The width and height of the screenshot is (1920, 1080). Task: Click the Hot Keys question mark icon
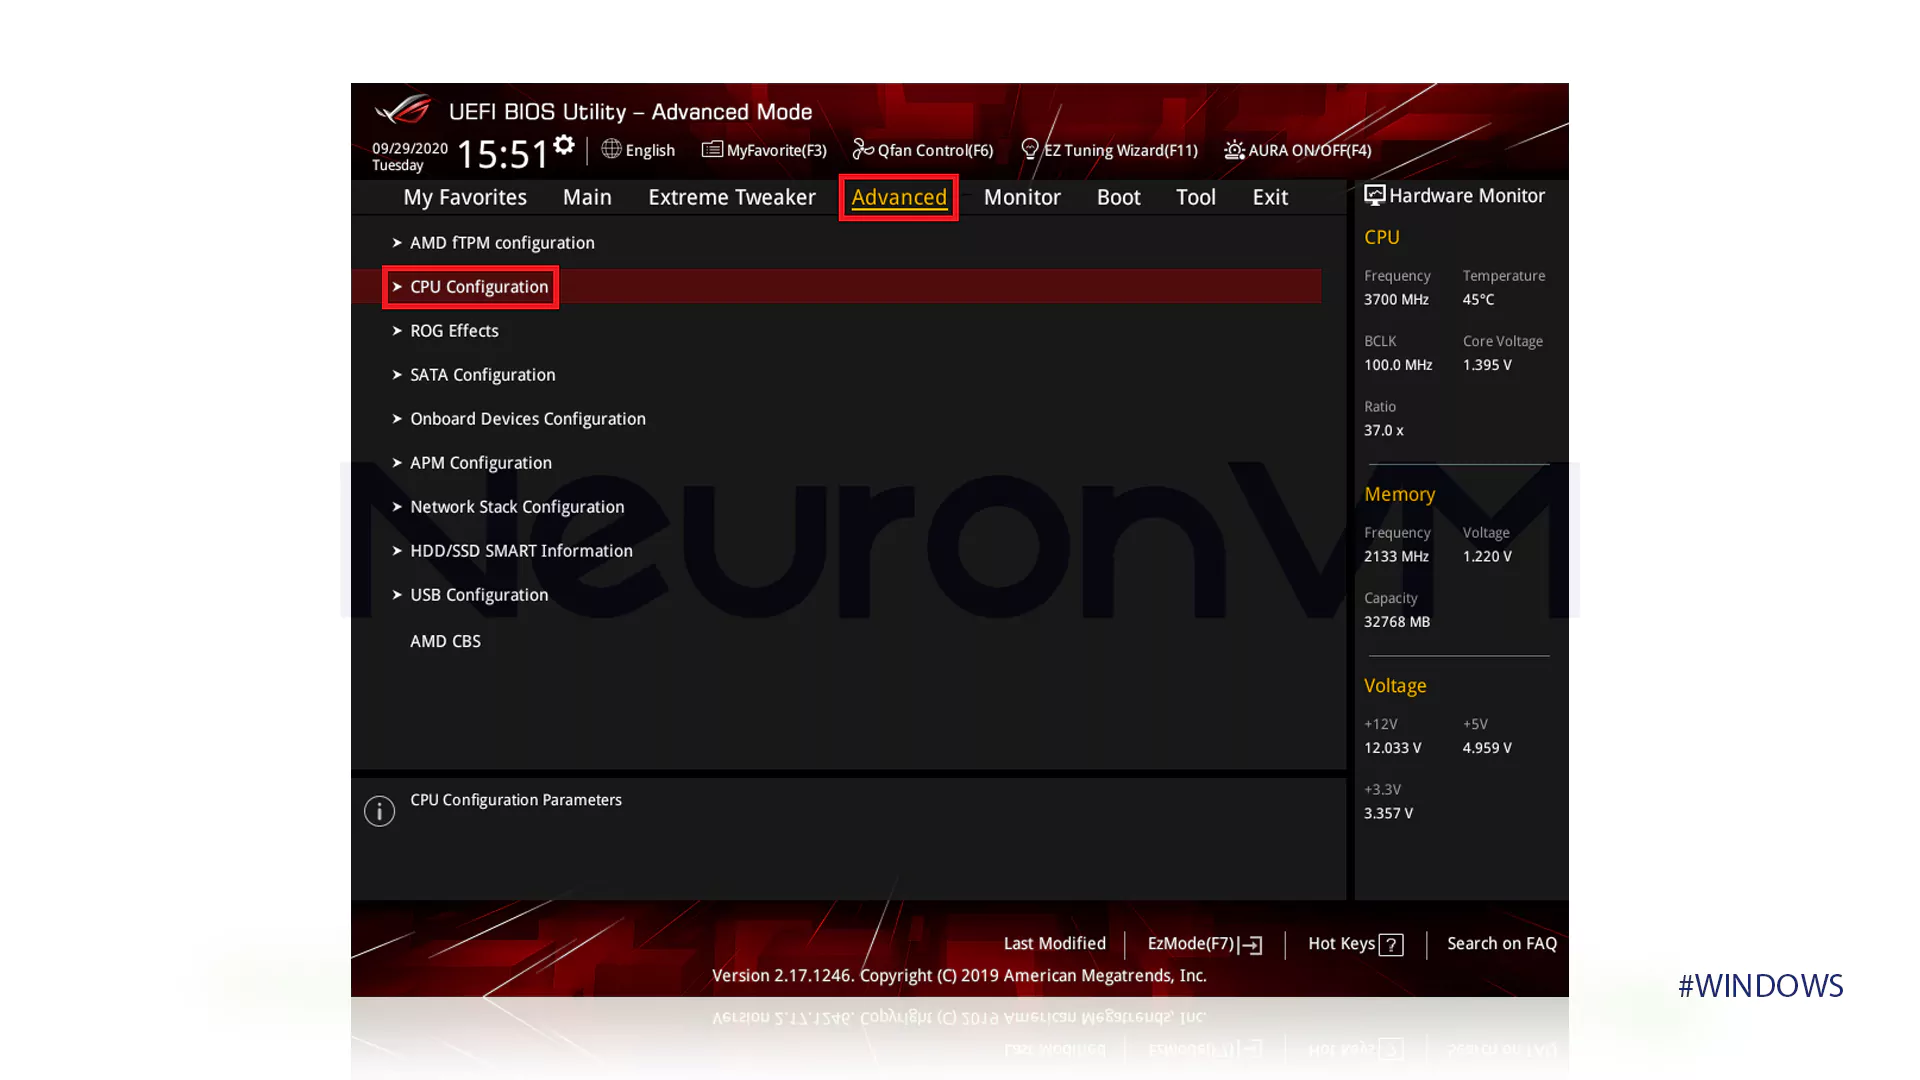tap(1391, 945)
